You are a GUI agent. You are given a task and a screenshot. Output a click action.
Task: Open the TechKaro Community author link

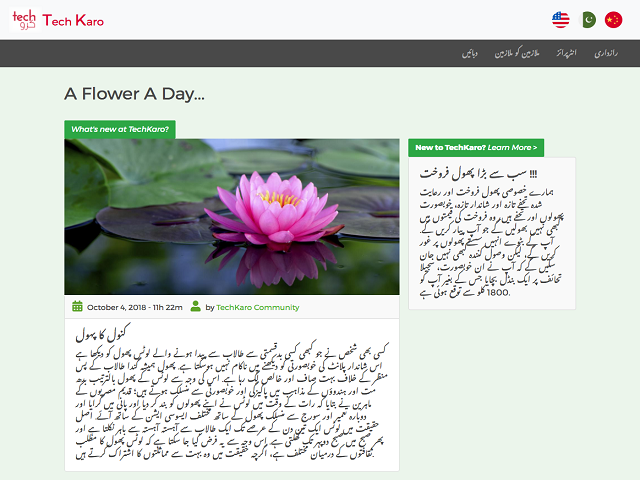click(258, 307)
